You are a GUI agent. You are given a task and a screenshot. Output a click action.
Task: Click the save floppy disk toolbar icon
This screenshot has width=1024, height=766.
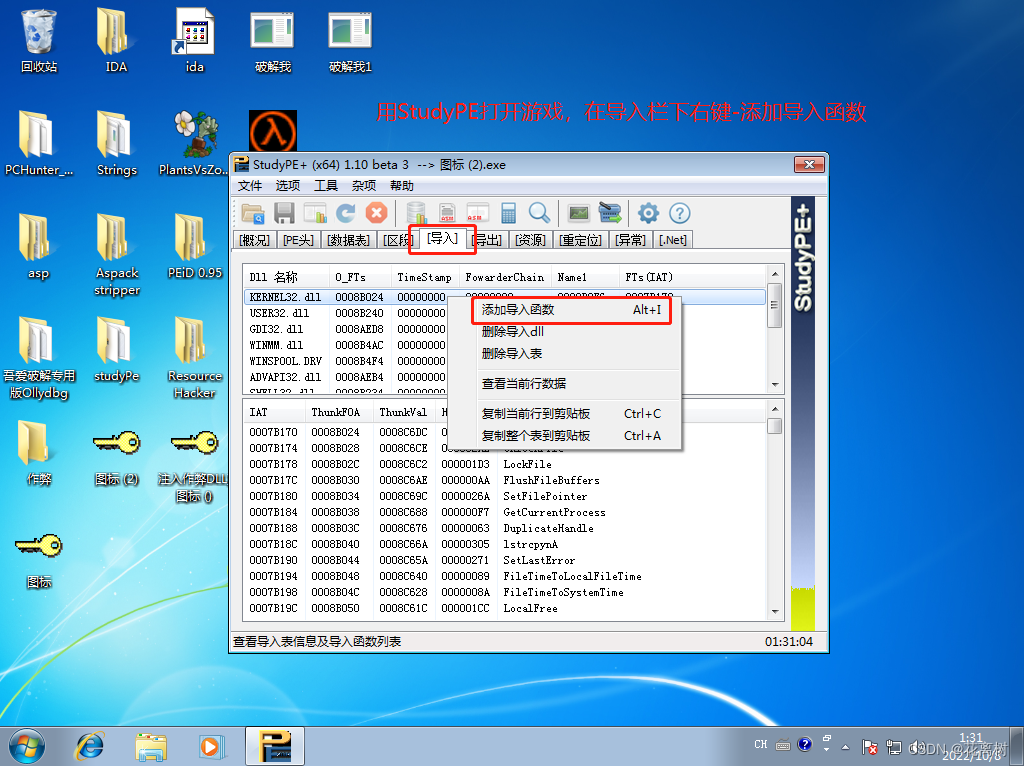pyautogui.click(x=284, y=213)
